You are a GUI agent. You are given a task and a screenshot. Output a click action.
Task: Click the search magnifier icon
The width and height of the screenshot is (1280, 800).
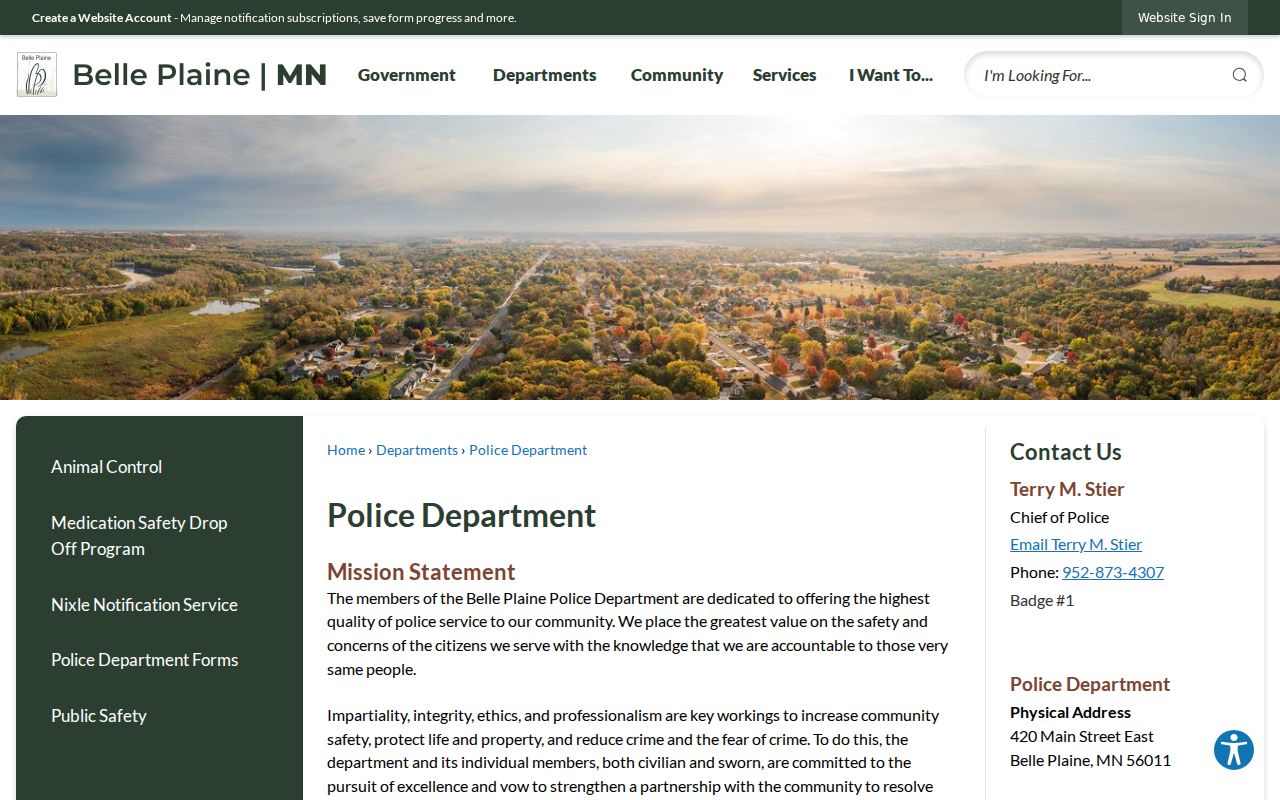click(1239, 75)
